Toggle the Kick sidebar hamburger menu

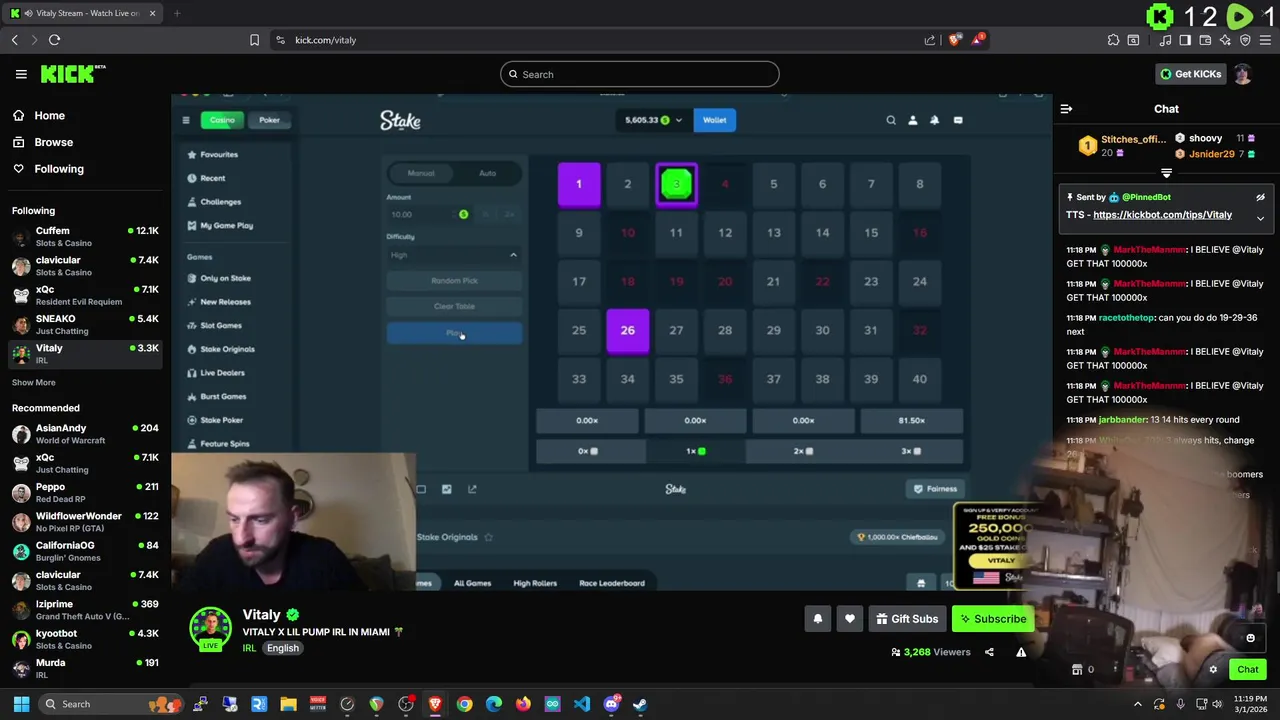tap(21, 74)
